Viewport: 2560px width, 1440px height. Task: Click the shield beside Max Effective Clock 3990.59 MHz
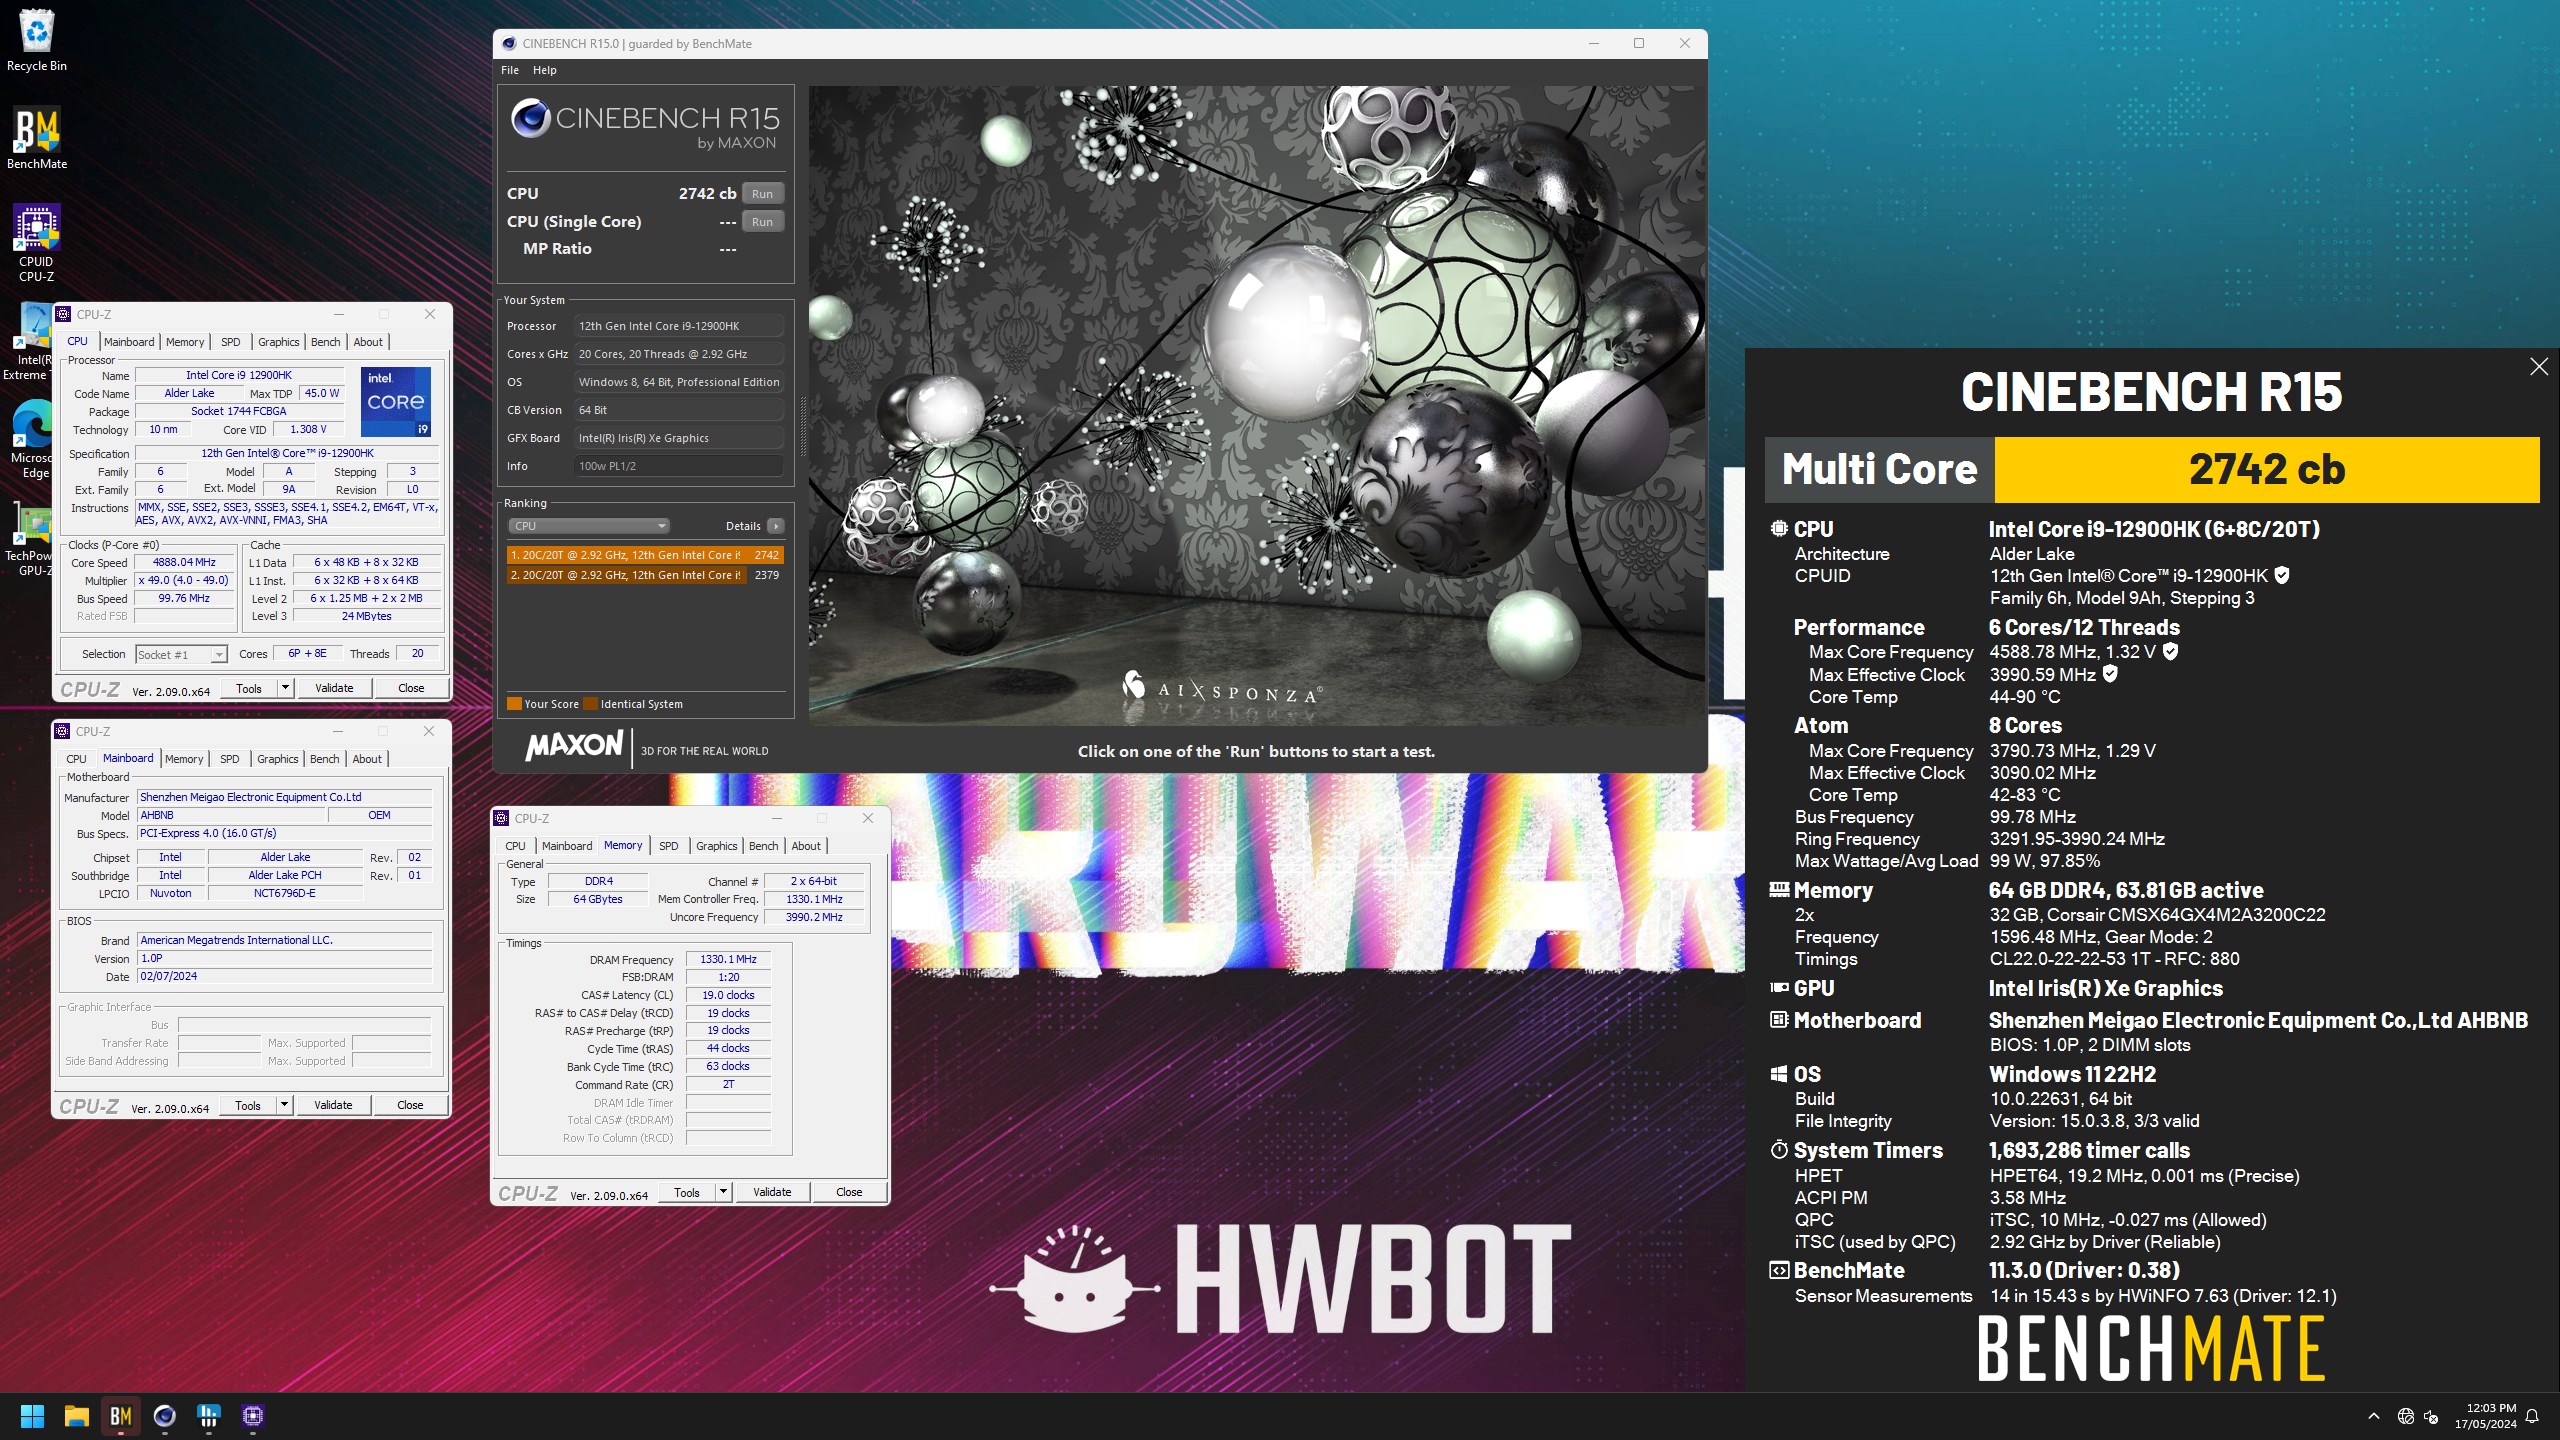[2110, 674]
